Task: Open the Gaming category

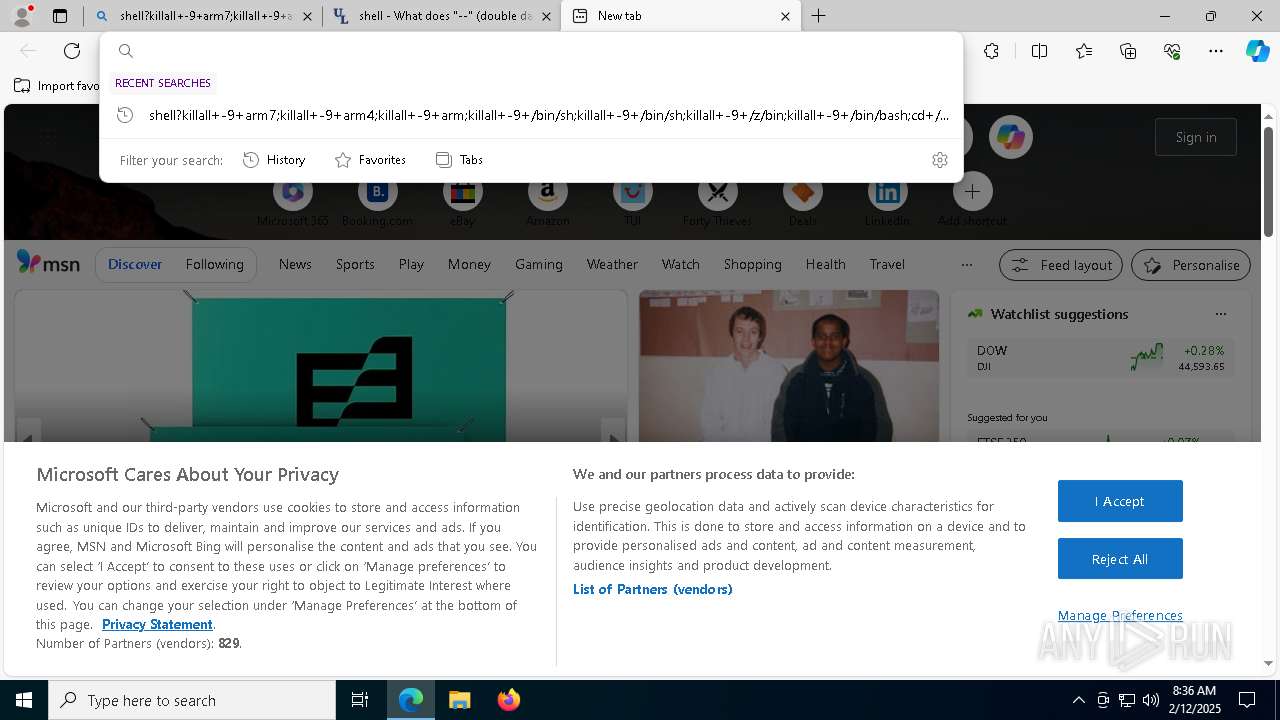Action: [539, 264]
